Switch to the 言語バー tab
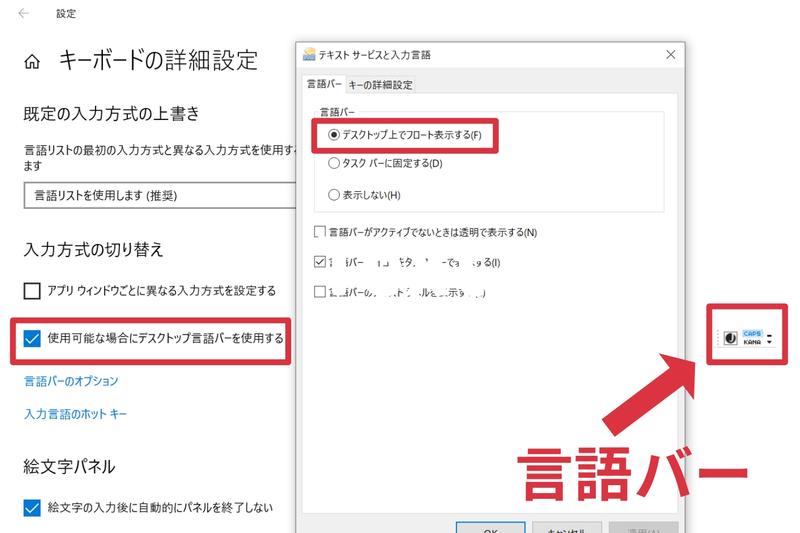 pos(324,84)
